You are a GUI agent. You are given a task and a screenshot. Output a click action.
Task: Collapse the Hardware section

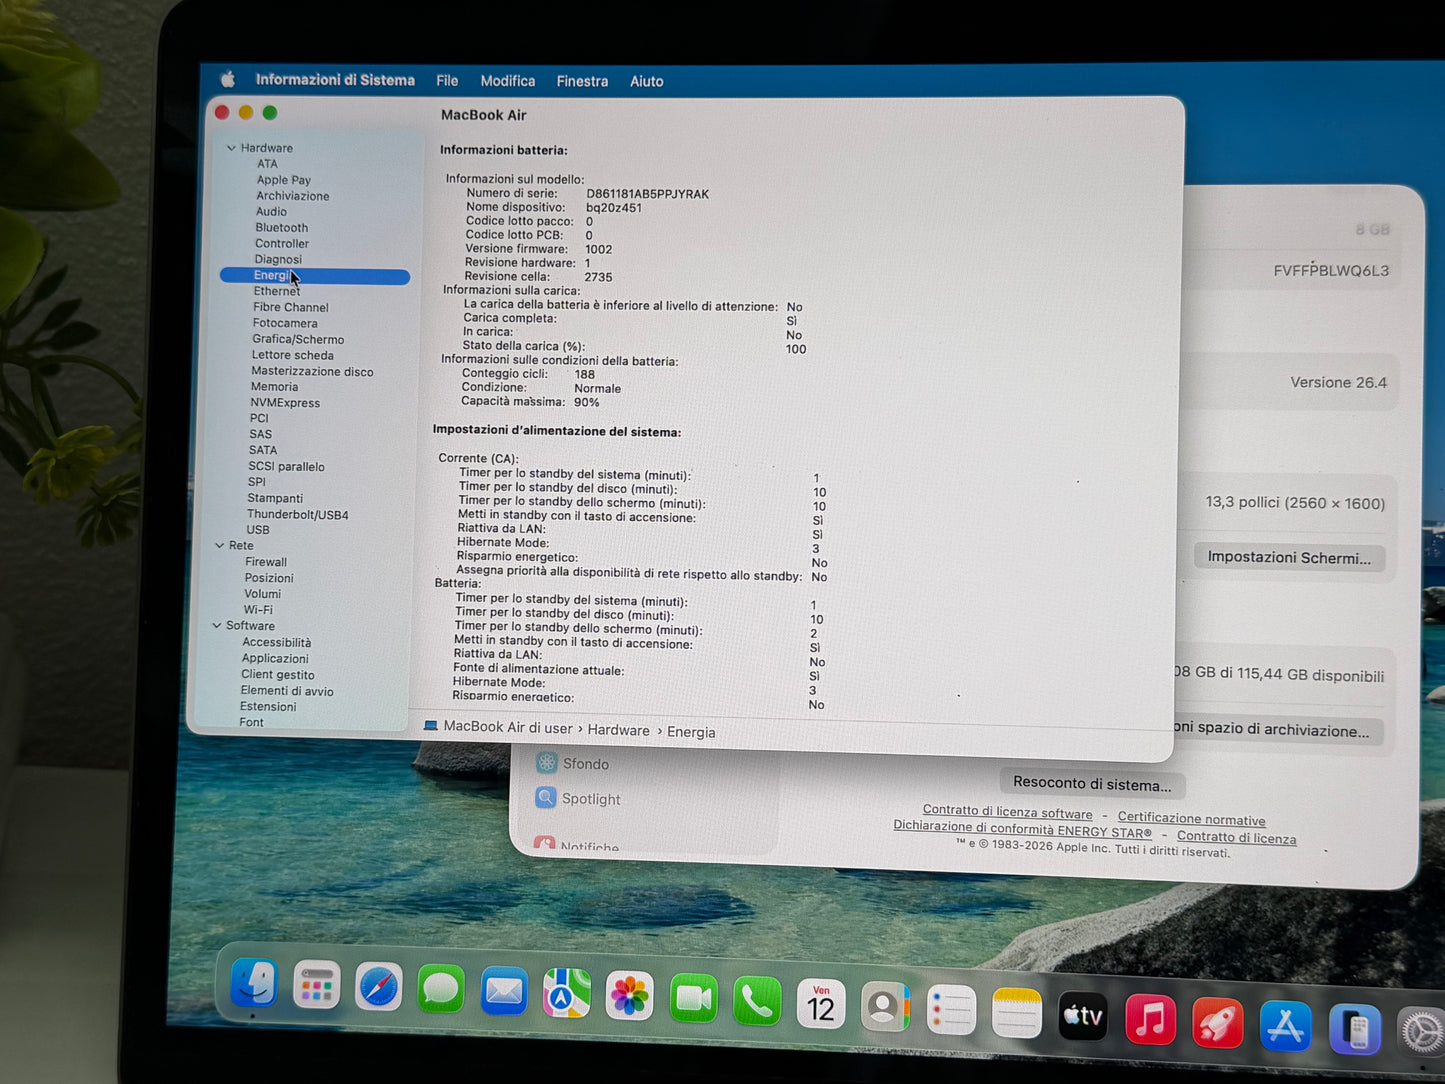click(231, 148)
